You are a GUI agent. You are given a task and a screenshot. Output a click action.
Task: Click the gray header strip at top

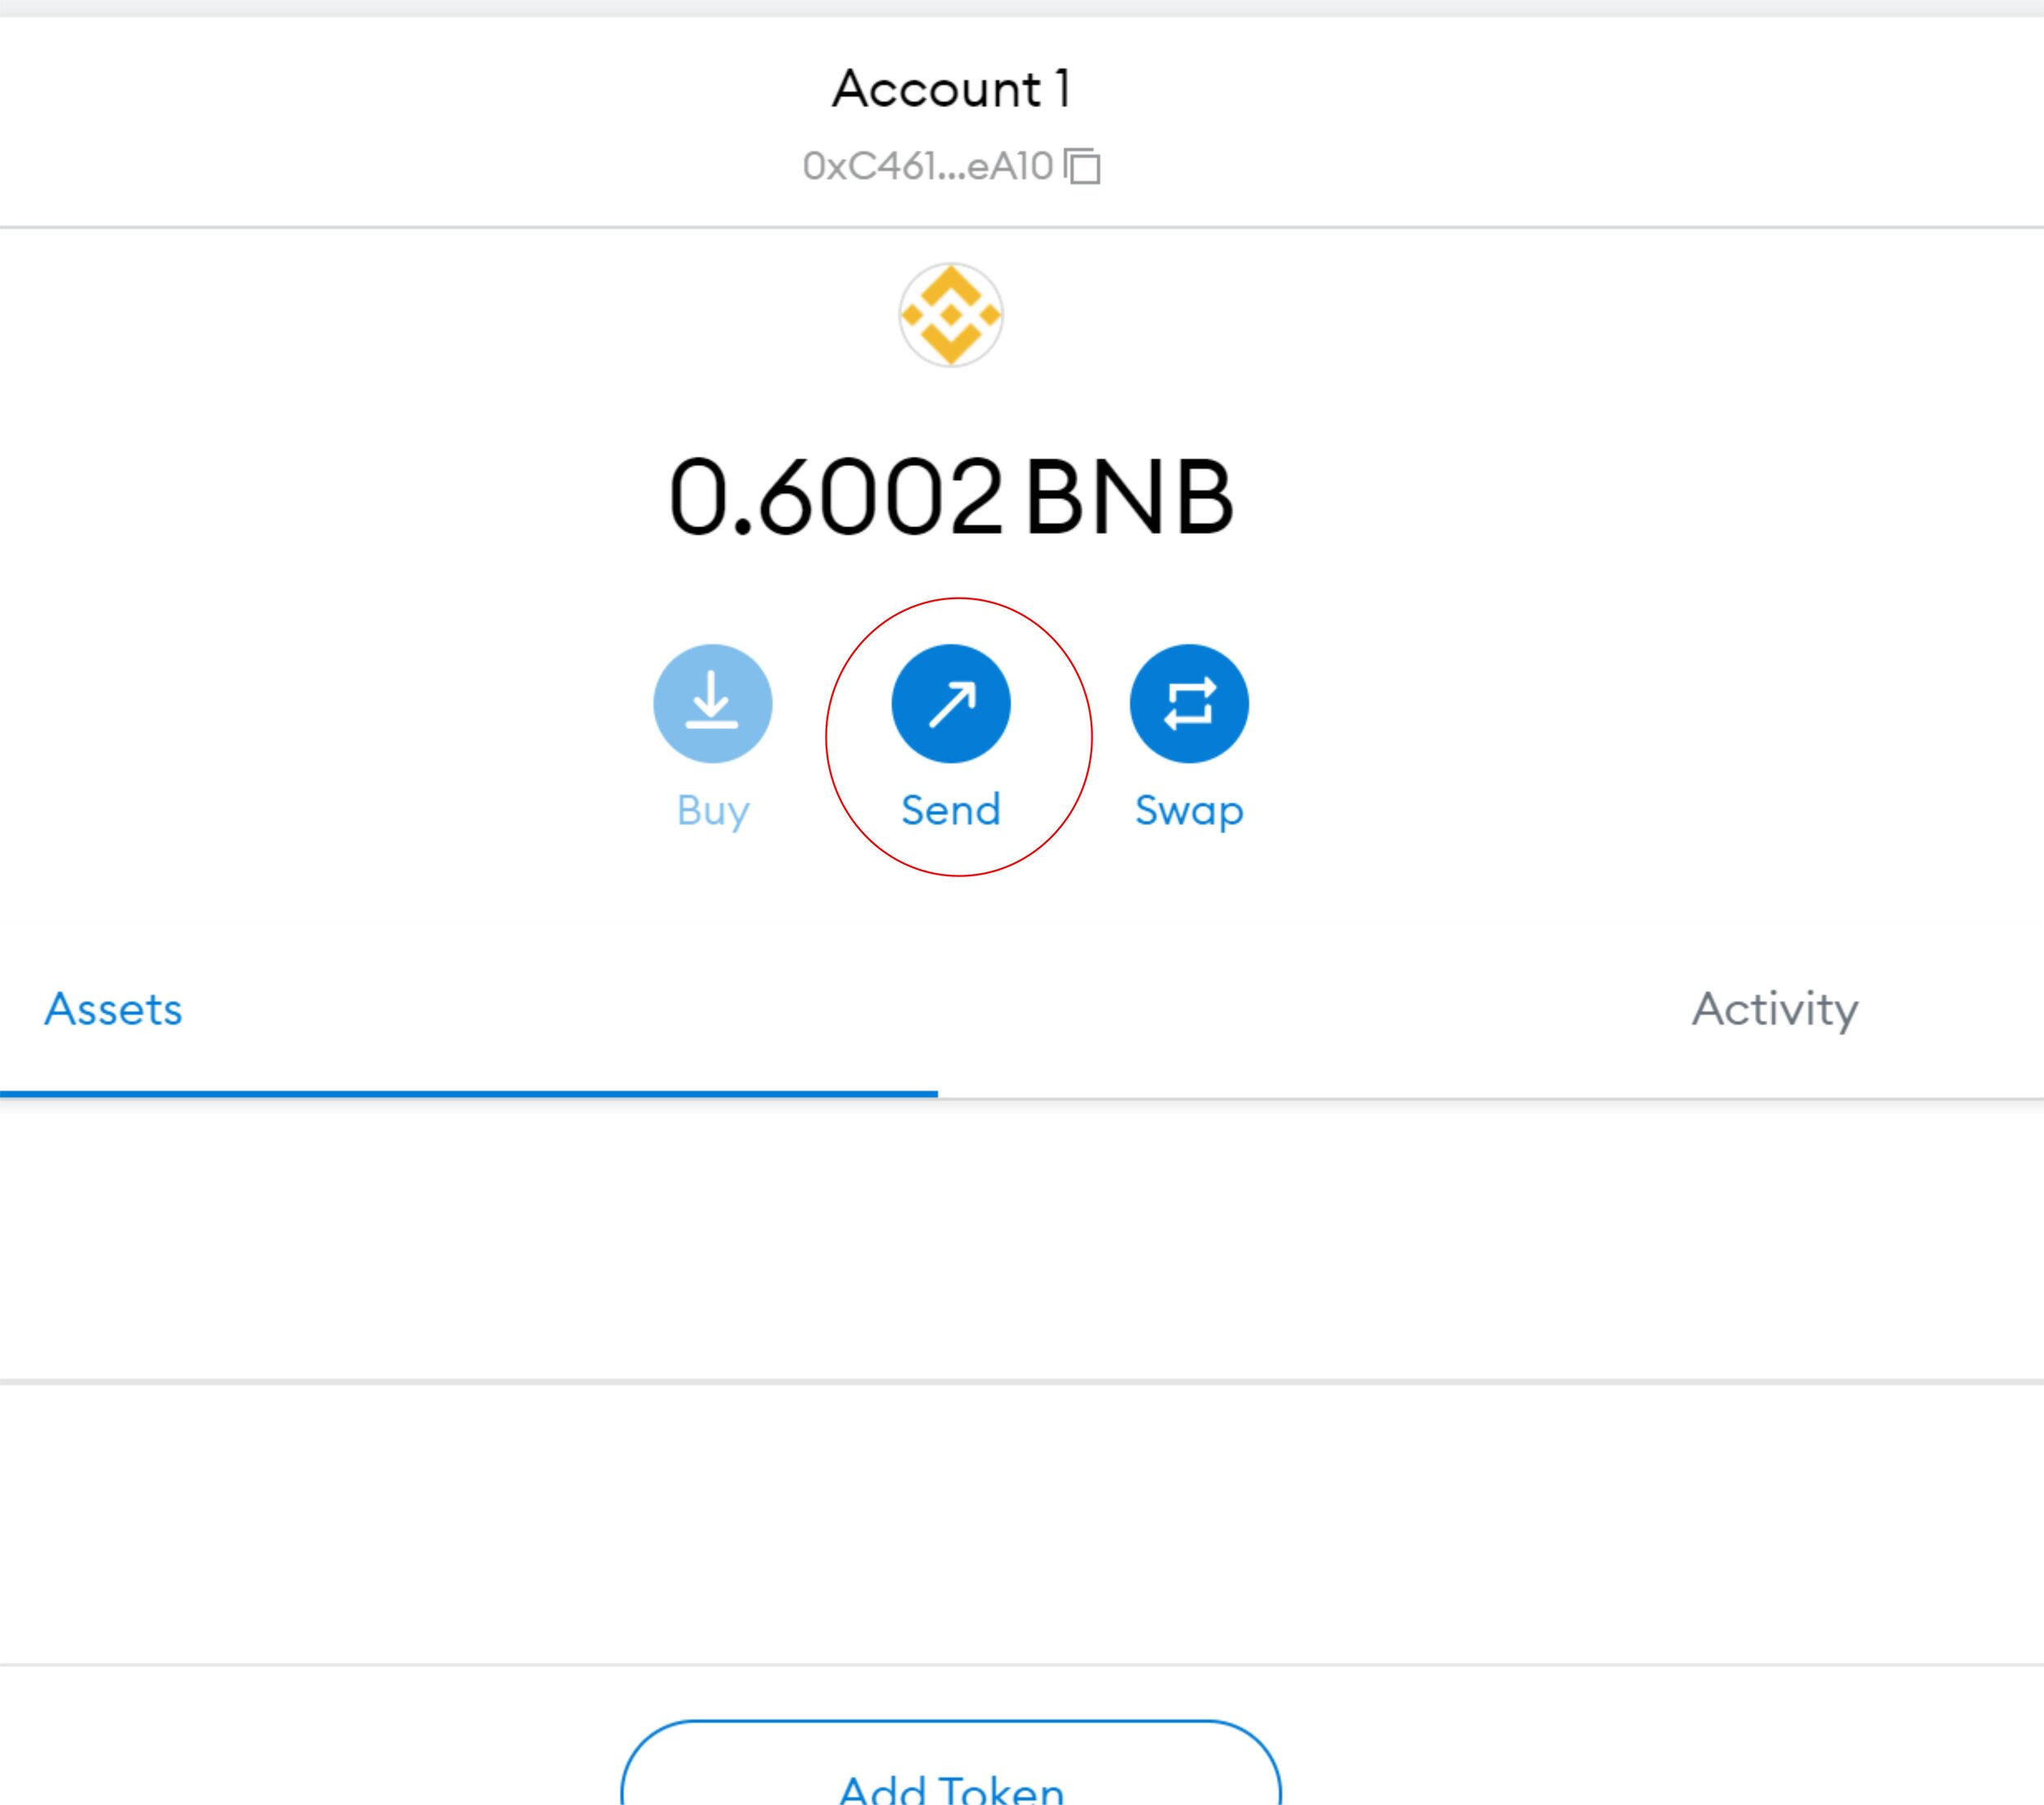coord(1022,7)
